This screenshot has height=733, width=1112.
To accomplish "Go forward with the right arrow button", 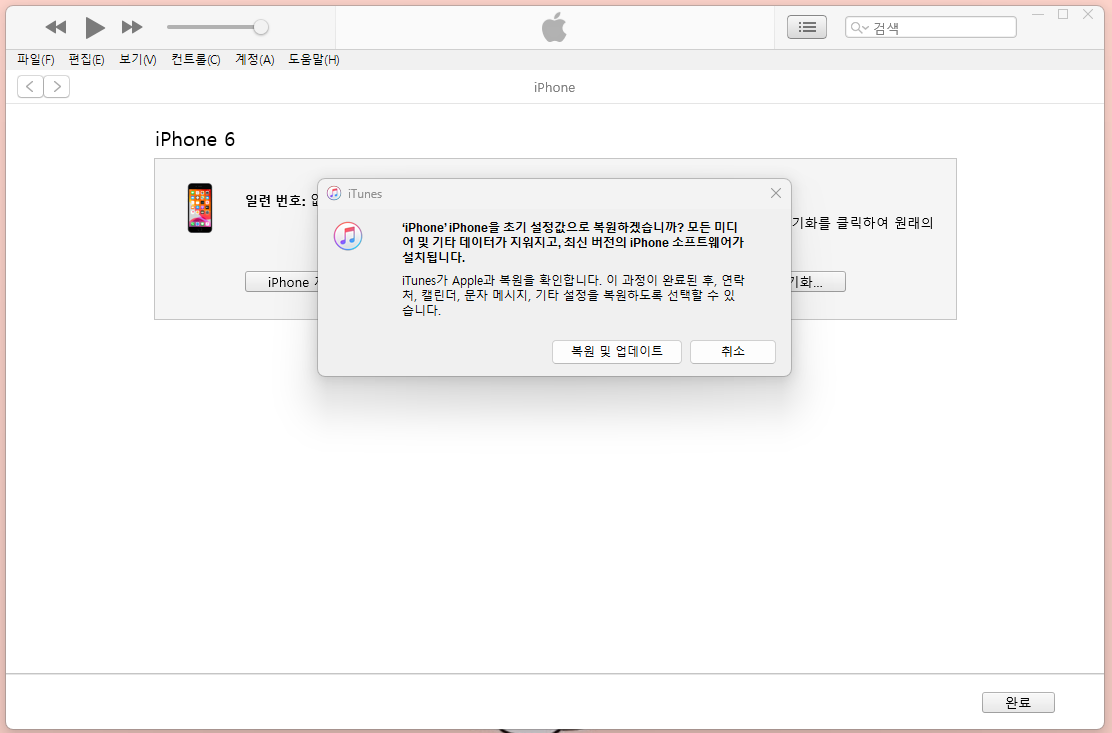I will pyautogui.click(x=57, y=86).
